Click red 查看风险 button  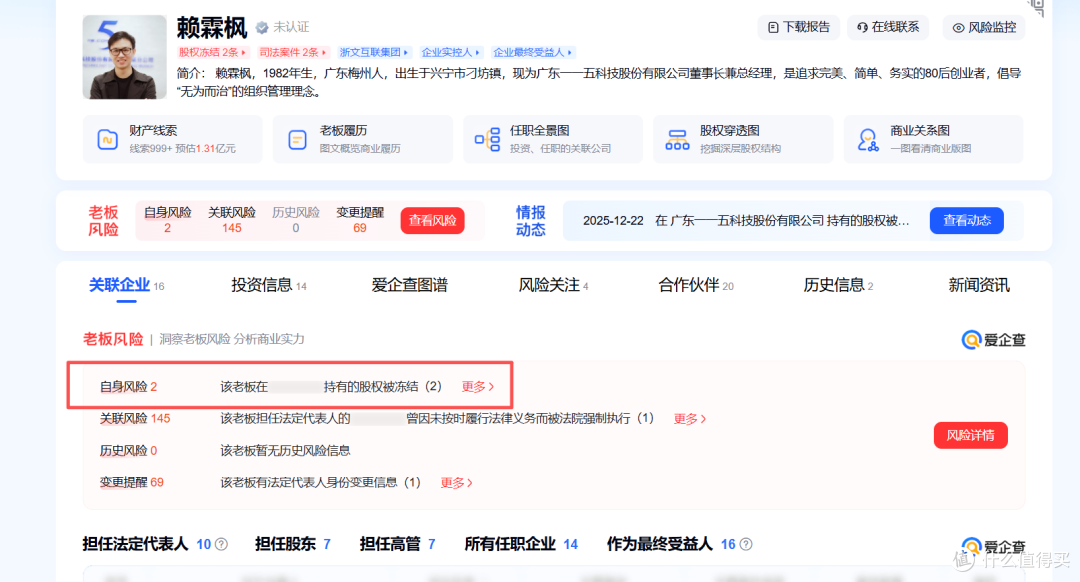click(x=433, y=220)
